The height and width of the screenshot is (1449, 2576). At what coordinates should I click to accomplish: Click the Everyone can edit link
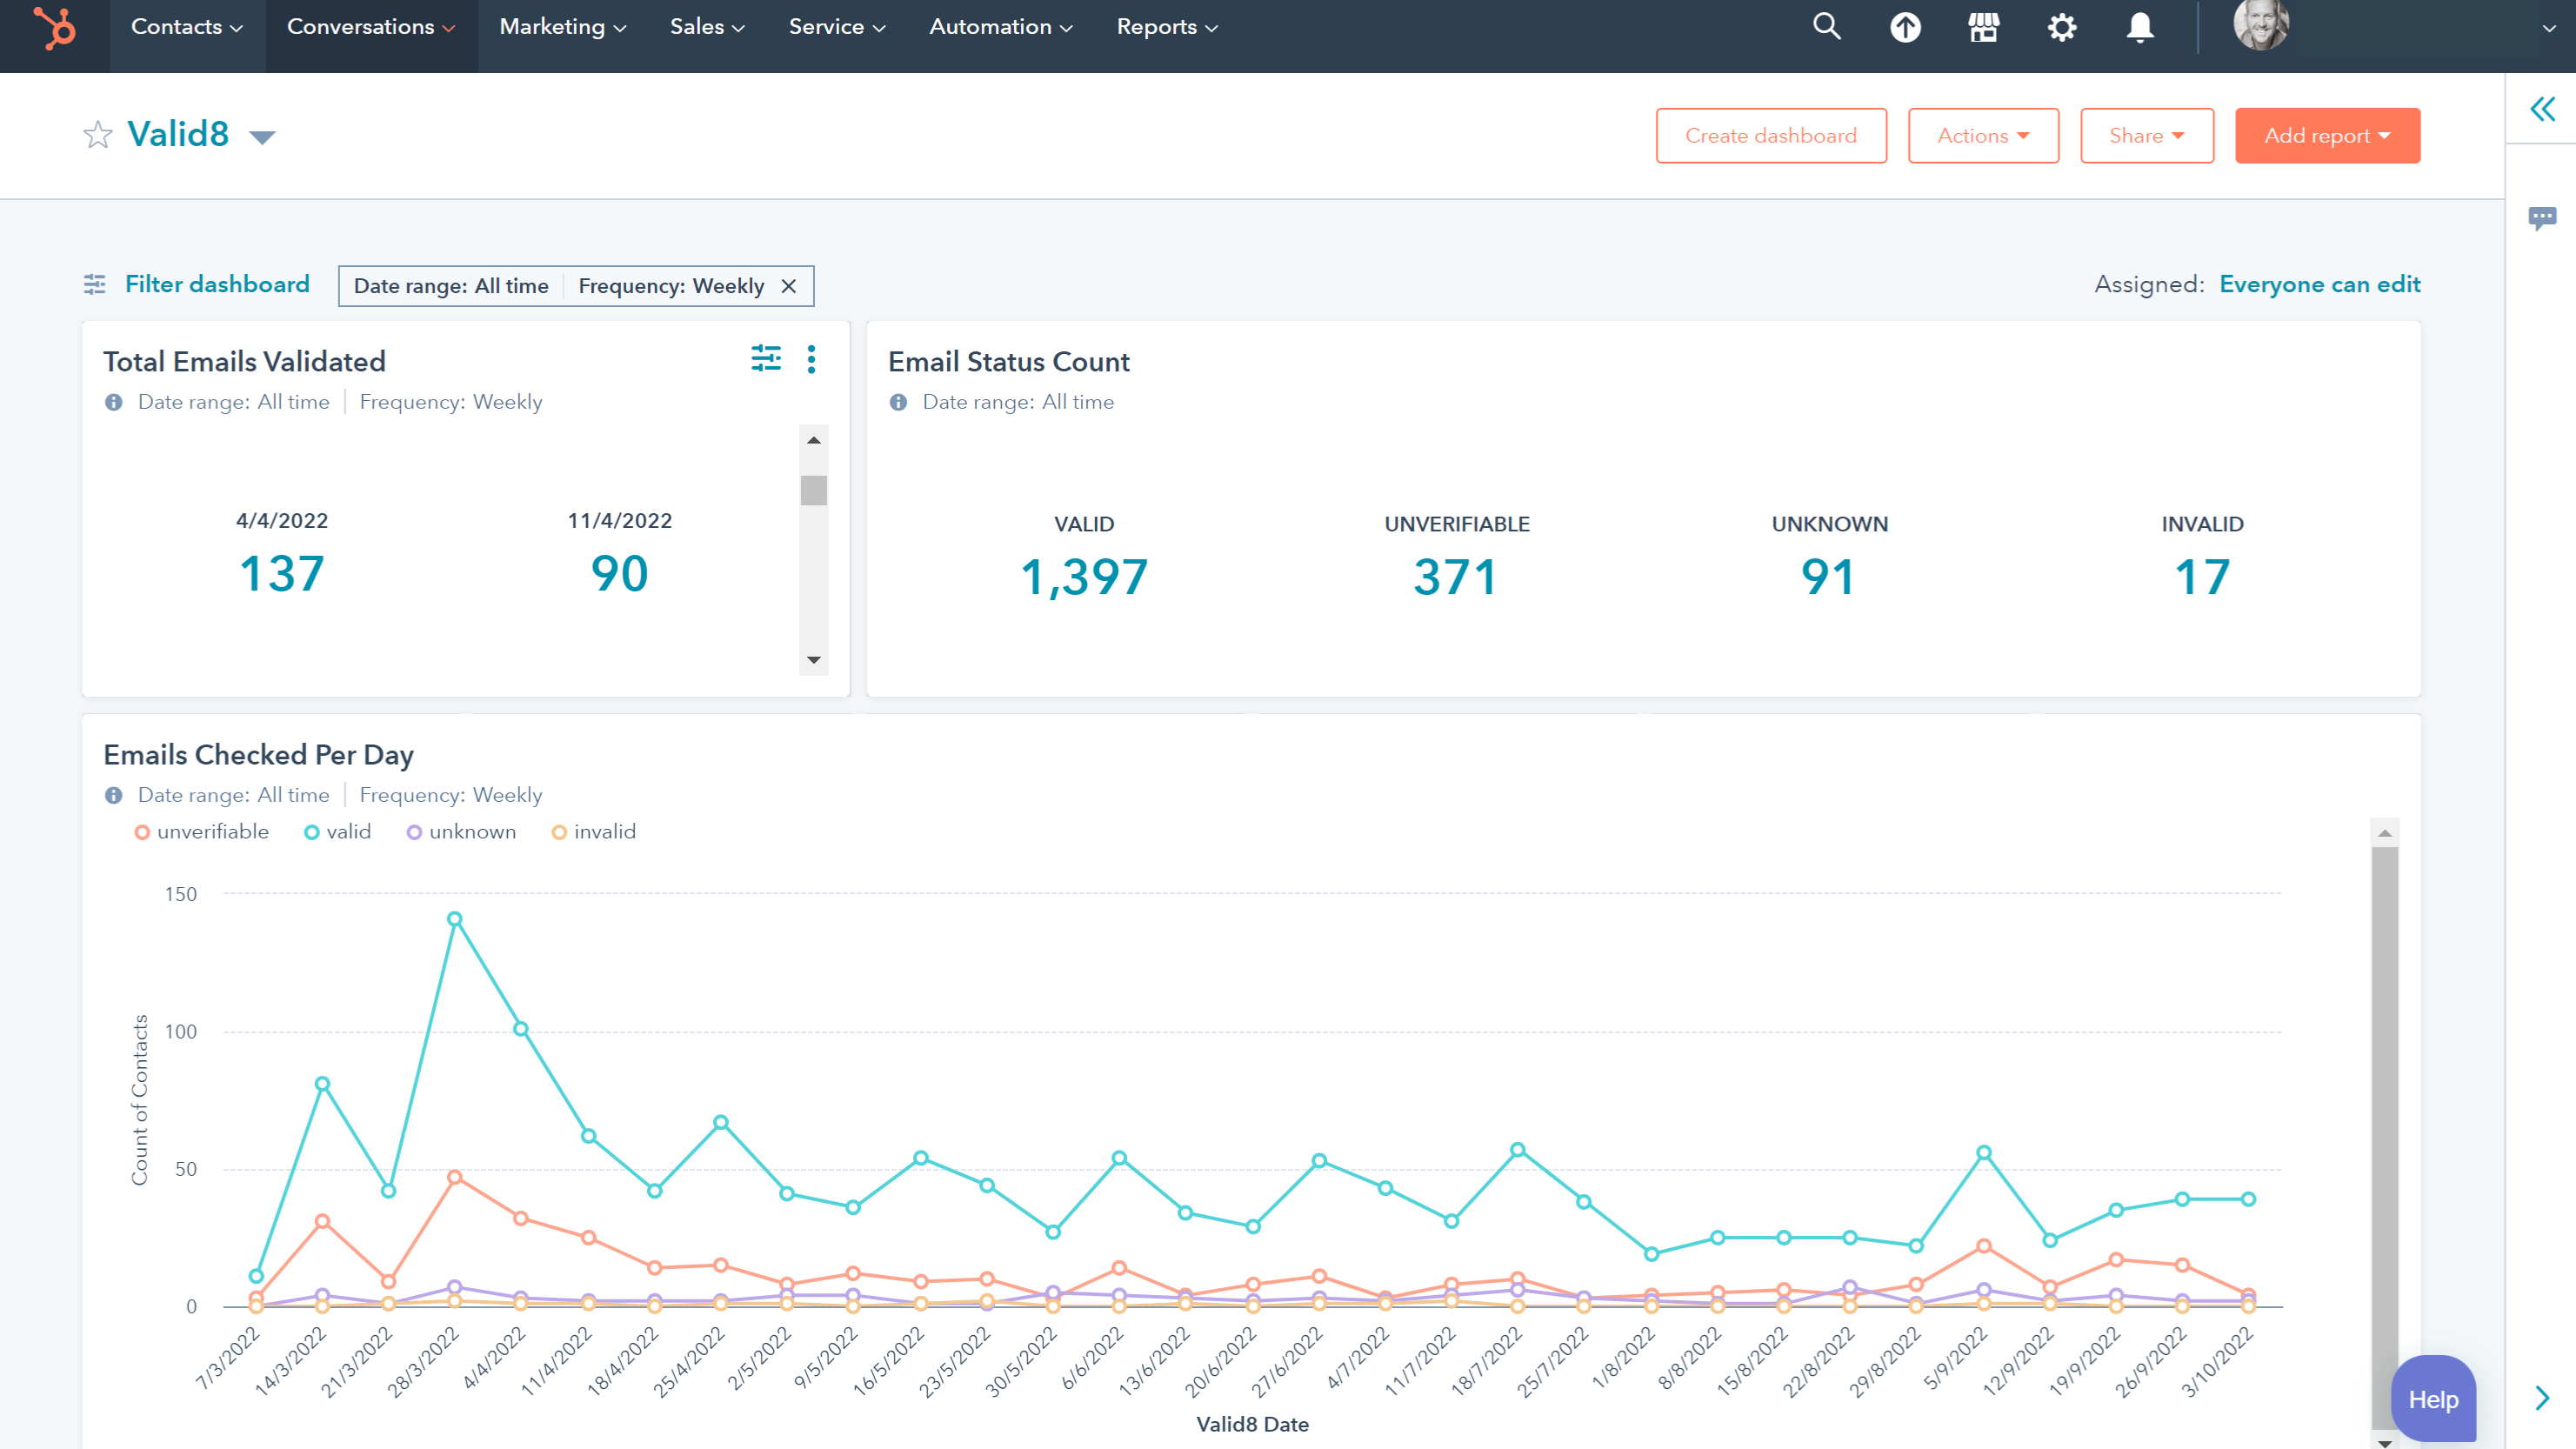point(2320,284)
